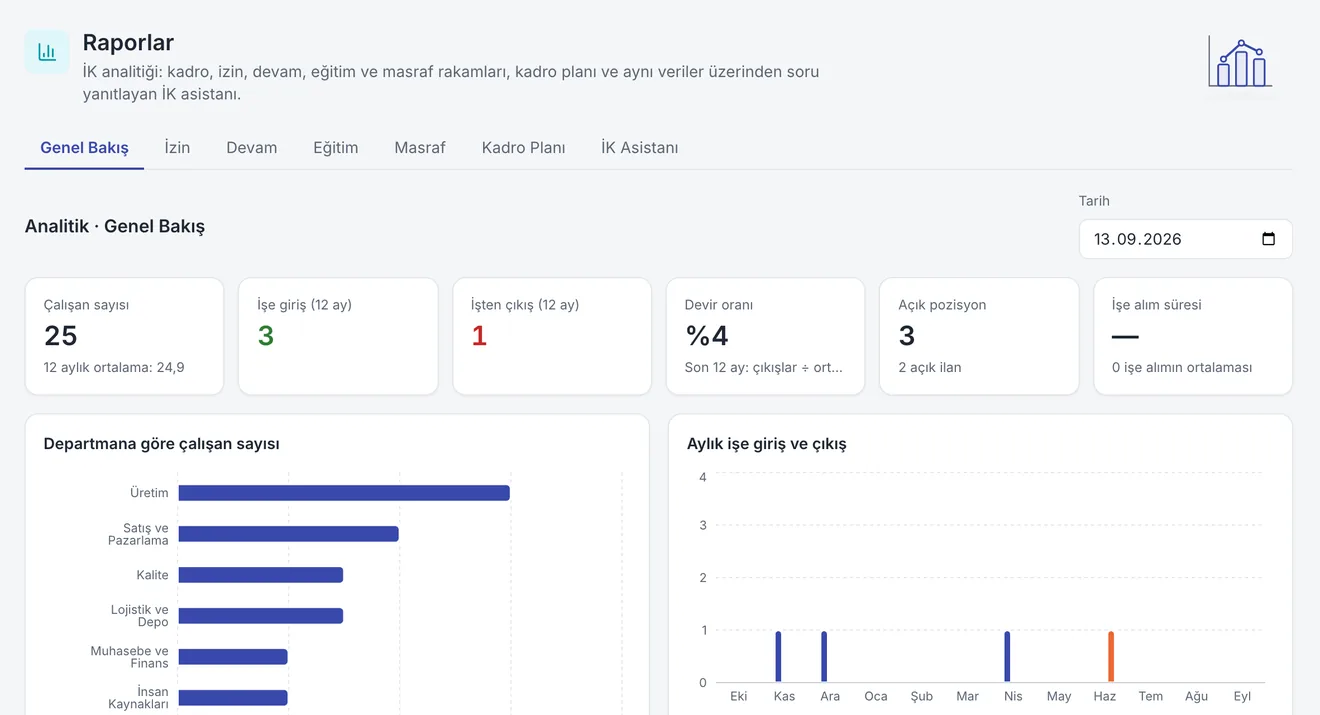Click the Üretim department bar
The height and width of the screenshot is (715, 1320).
[344, 493]
